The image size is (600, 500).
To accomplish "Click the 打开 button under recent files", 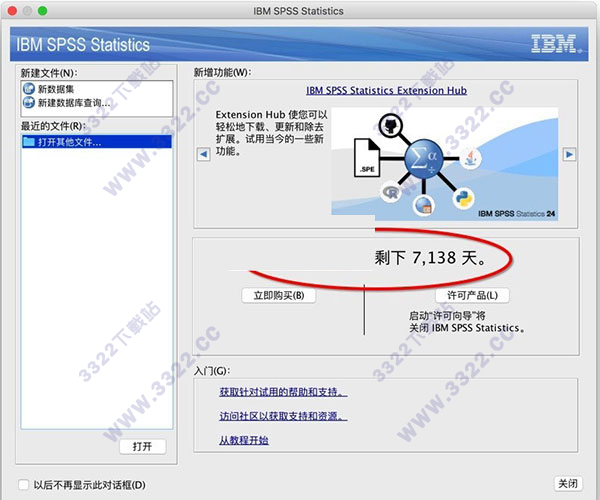I will [142, 446].
